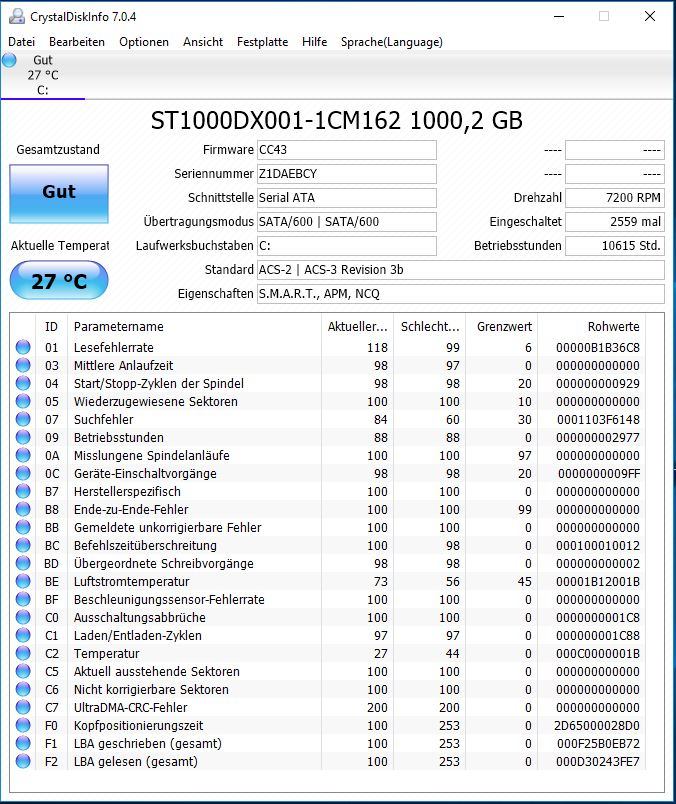The height and width of the screenshot is (804, 676).
Task: Click status orb of Laden/Entladen-Zyklen row
Action: 23,635
